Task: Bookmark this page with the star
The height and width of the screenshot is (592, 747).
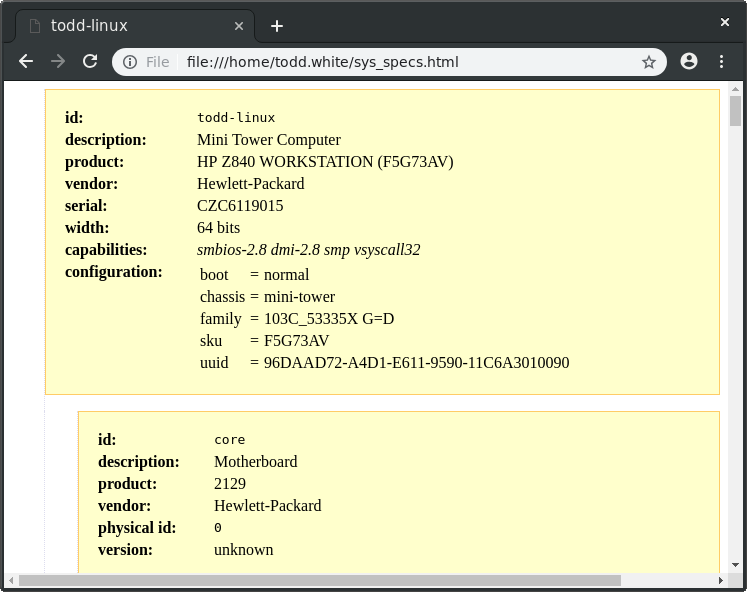Action: (648, 62)
